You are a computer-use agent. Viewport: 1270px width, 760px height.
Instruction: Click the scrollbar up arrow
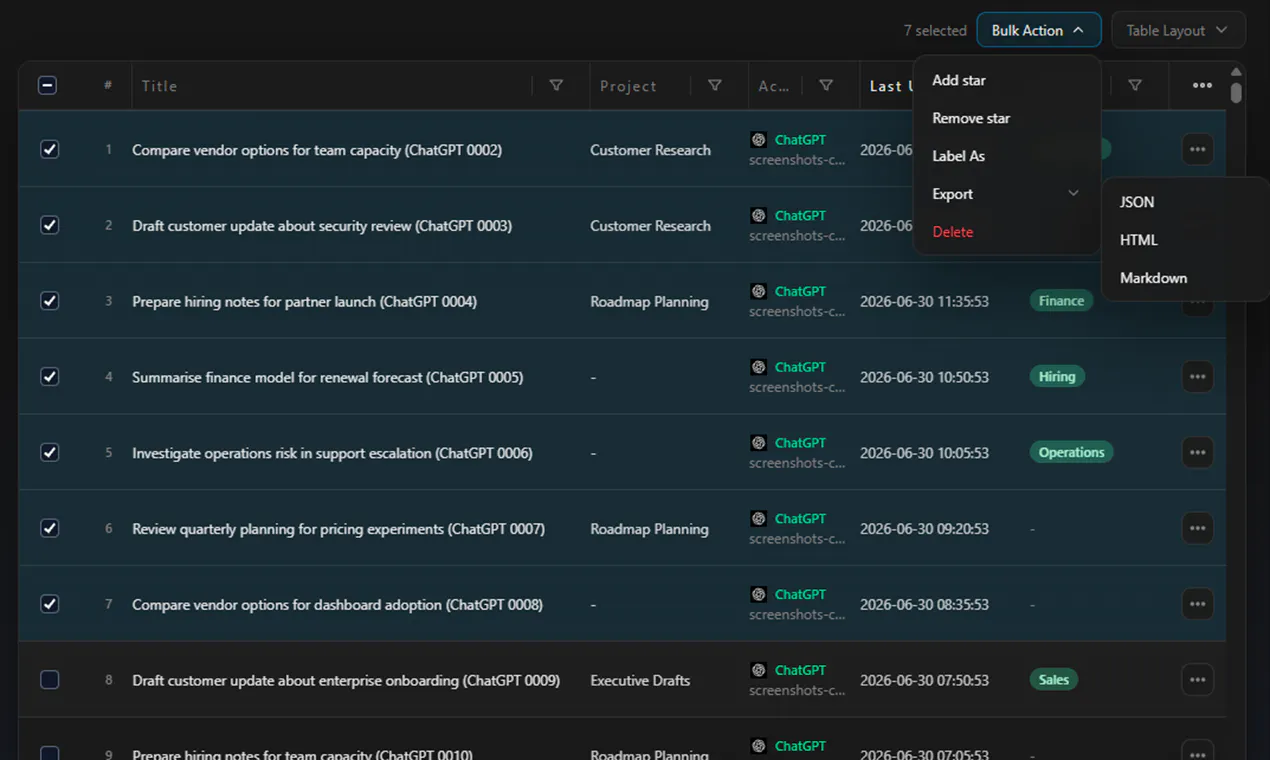point(1236,72)
